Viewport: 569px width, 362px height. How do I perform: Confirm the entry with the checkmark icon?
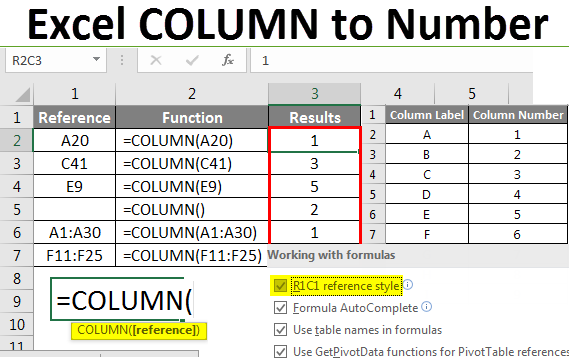point(192,60)
